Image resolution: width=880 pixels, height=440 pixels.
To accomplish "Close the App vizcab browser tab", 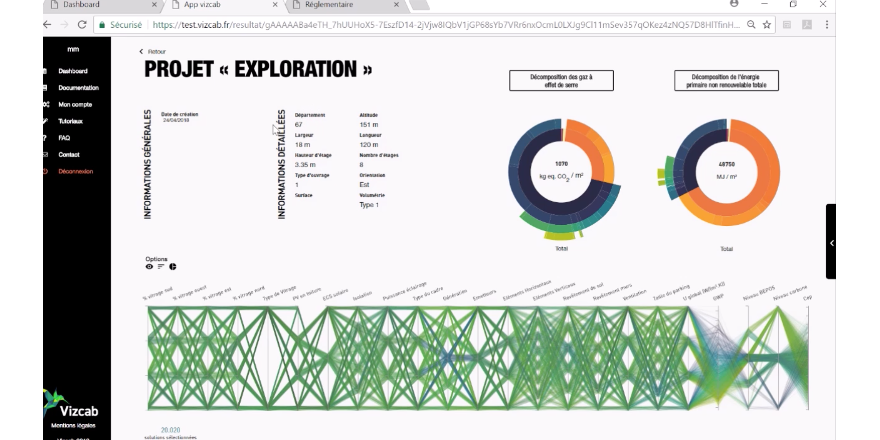I will click(x=275, y=4).
